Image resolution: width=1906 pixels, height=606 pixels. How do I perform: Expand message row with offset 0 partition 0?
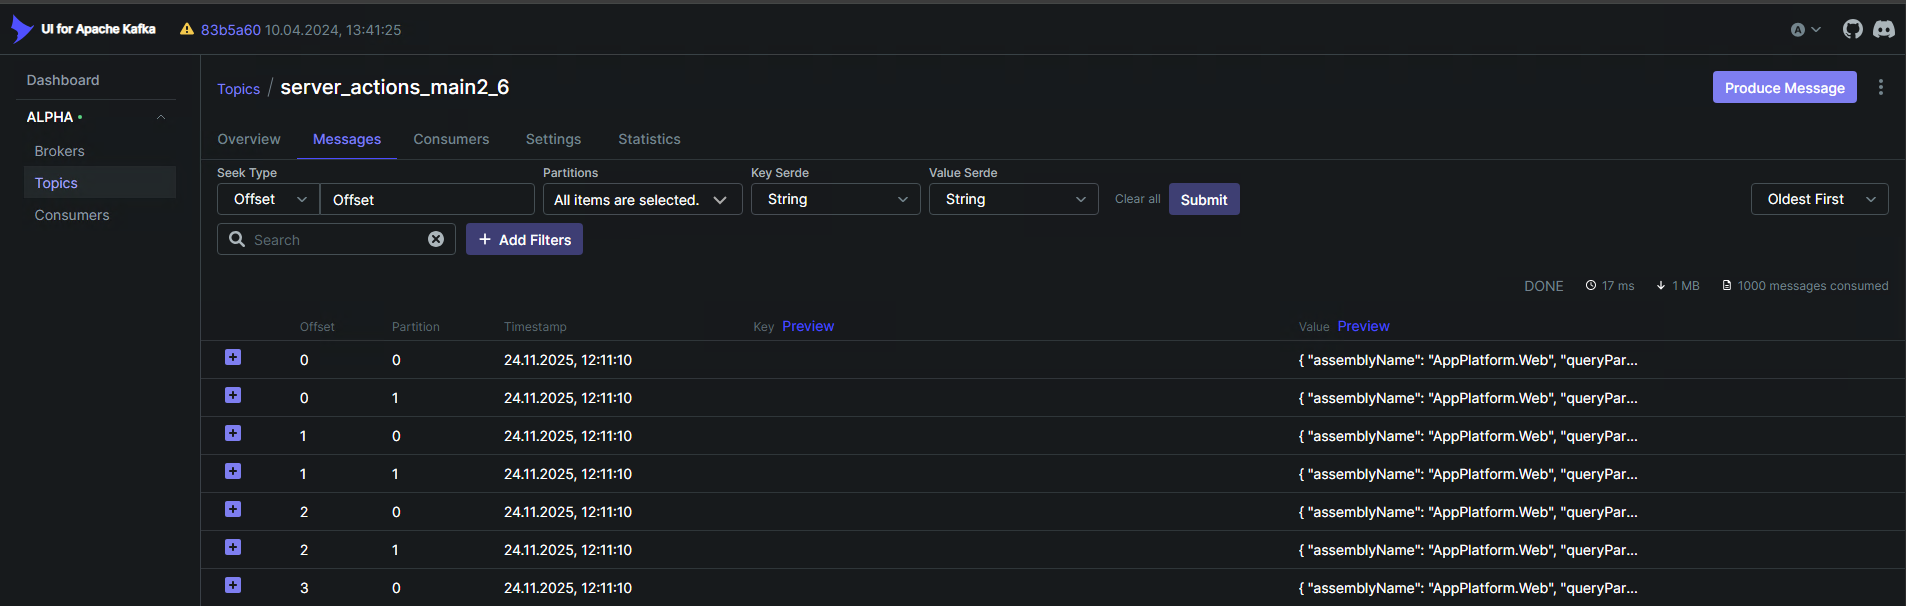click(x=233, y=358)
